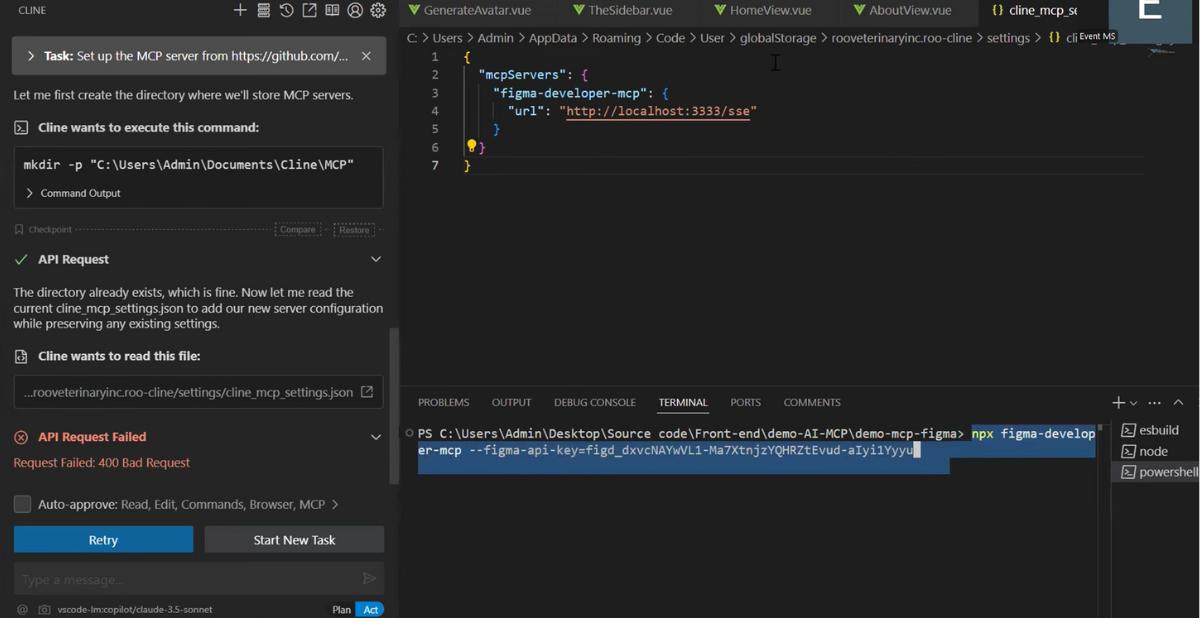Image resolution: width=1200 pixels, height=628 pixels.
Task: Click the lightbulb code action icon
Action: 472,146
